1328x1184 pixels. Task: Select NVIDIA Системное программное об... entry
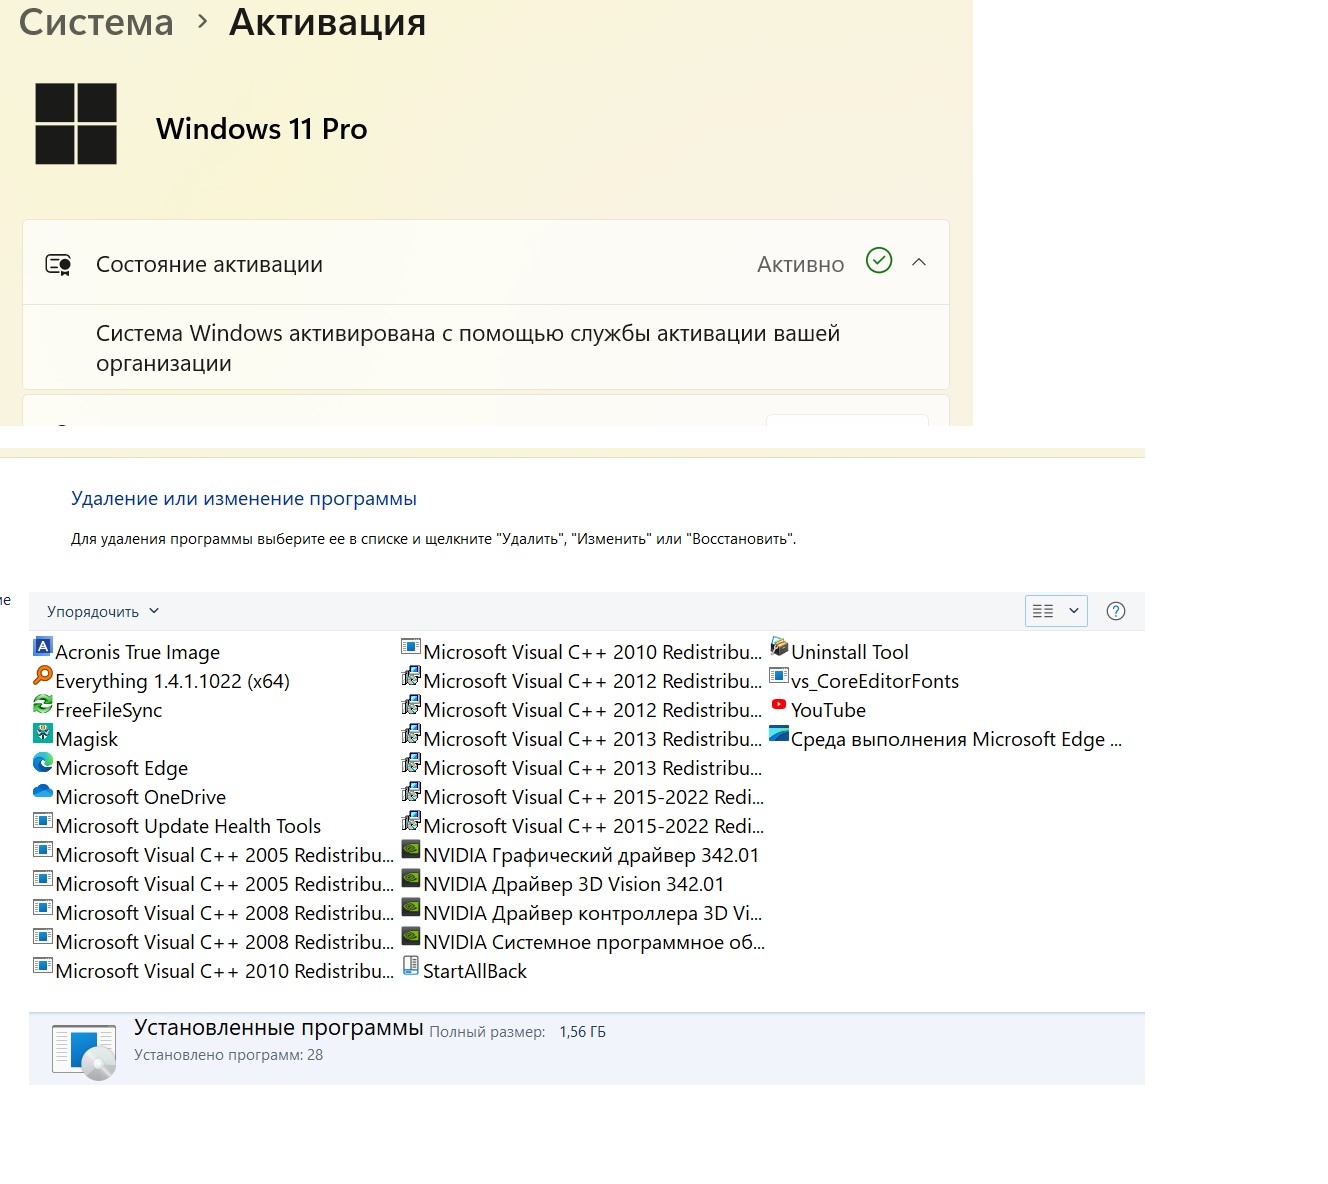point(594,942)
